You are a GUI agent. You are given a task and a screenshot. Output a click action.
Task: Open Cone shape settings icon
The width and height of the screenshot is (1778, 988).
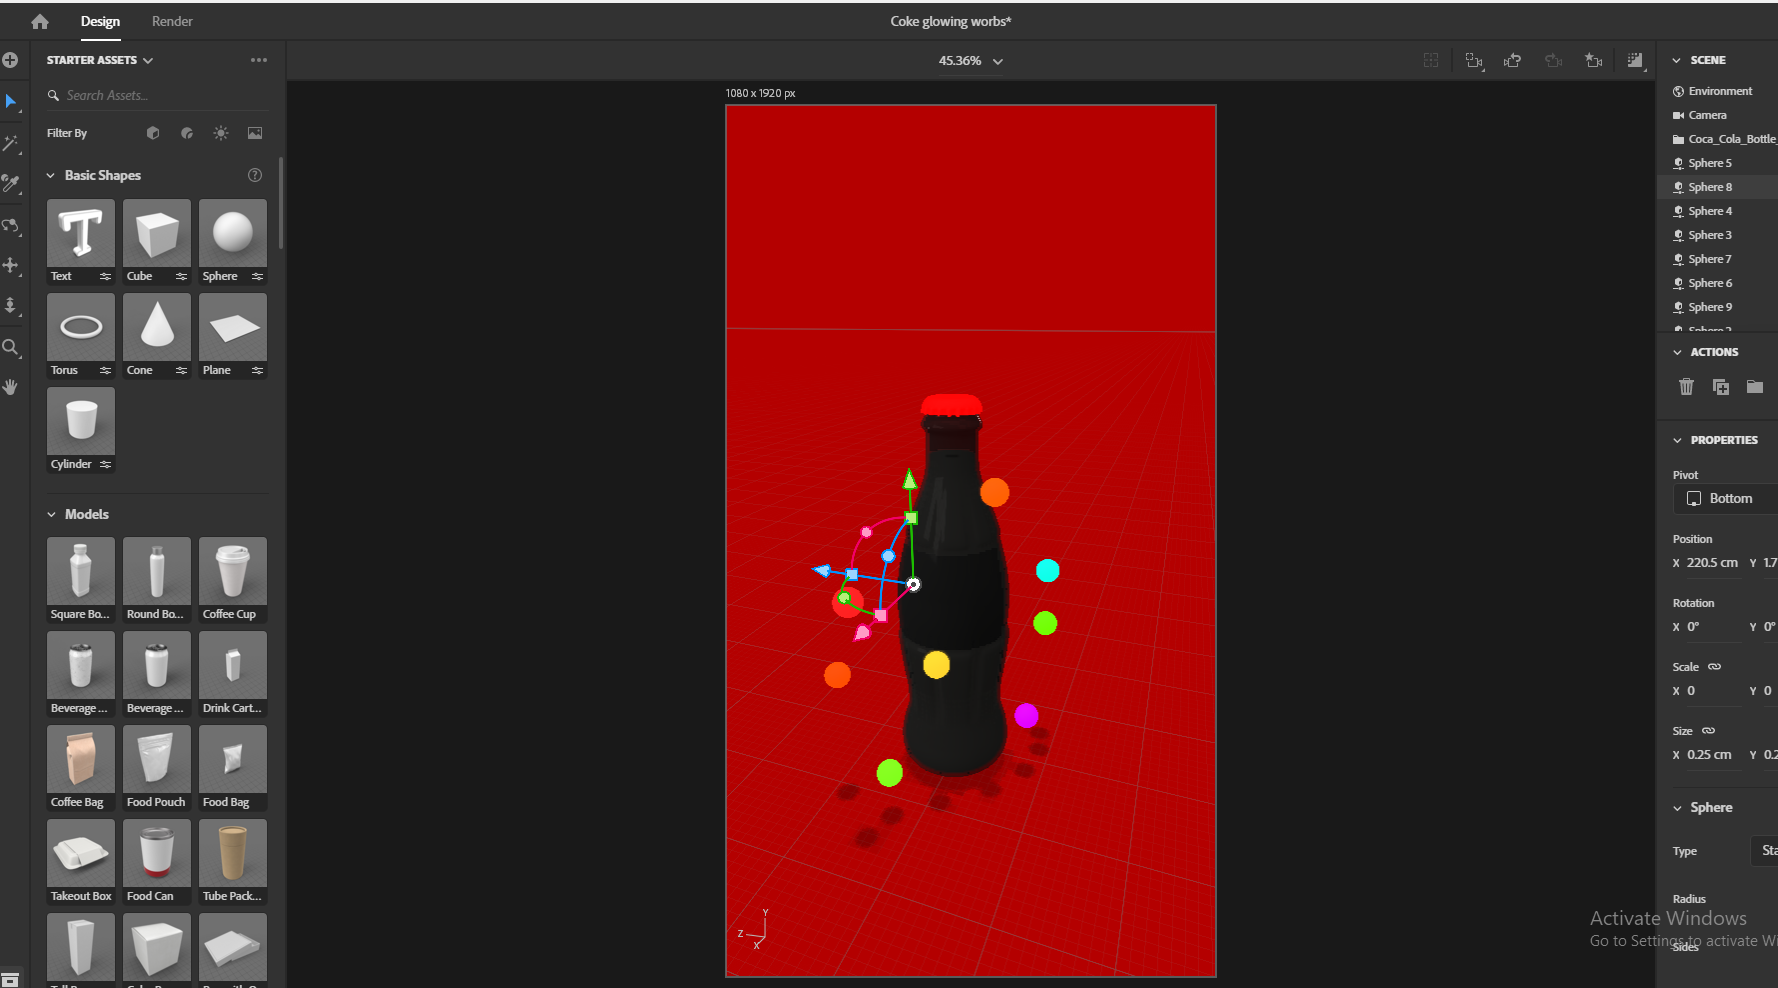(x=181, y=370)
